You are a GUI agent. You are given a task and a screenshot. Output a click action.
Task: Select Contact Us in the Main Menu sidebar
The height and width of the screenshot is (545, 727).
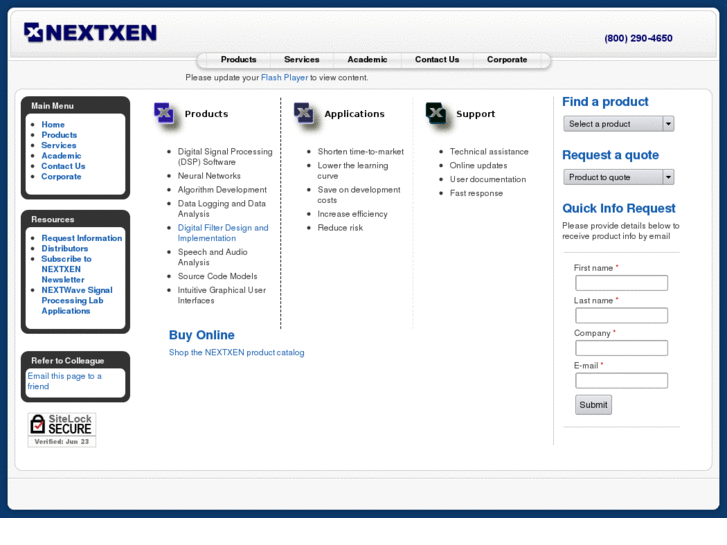pyautogui.click(x=63, y=166)
